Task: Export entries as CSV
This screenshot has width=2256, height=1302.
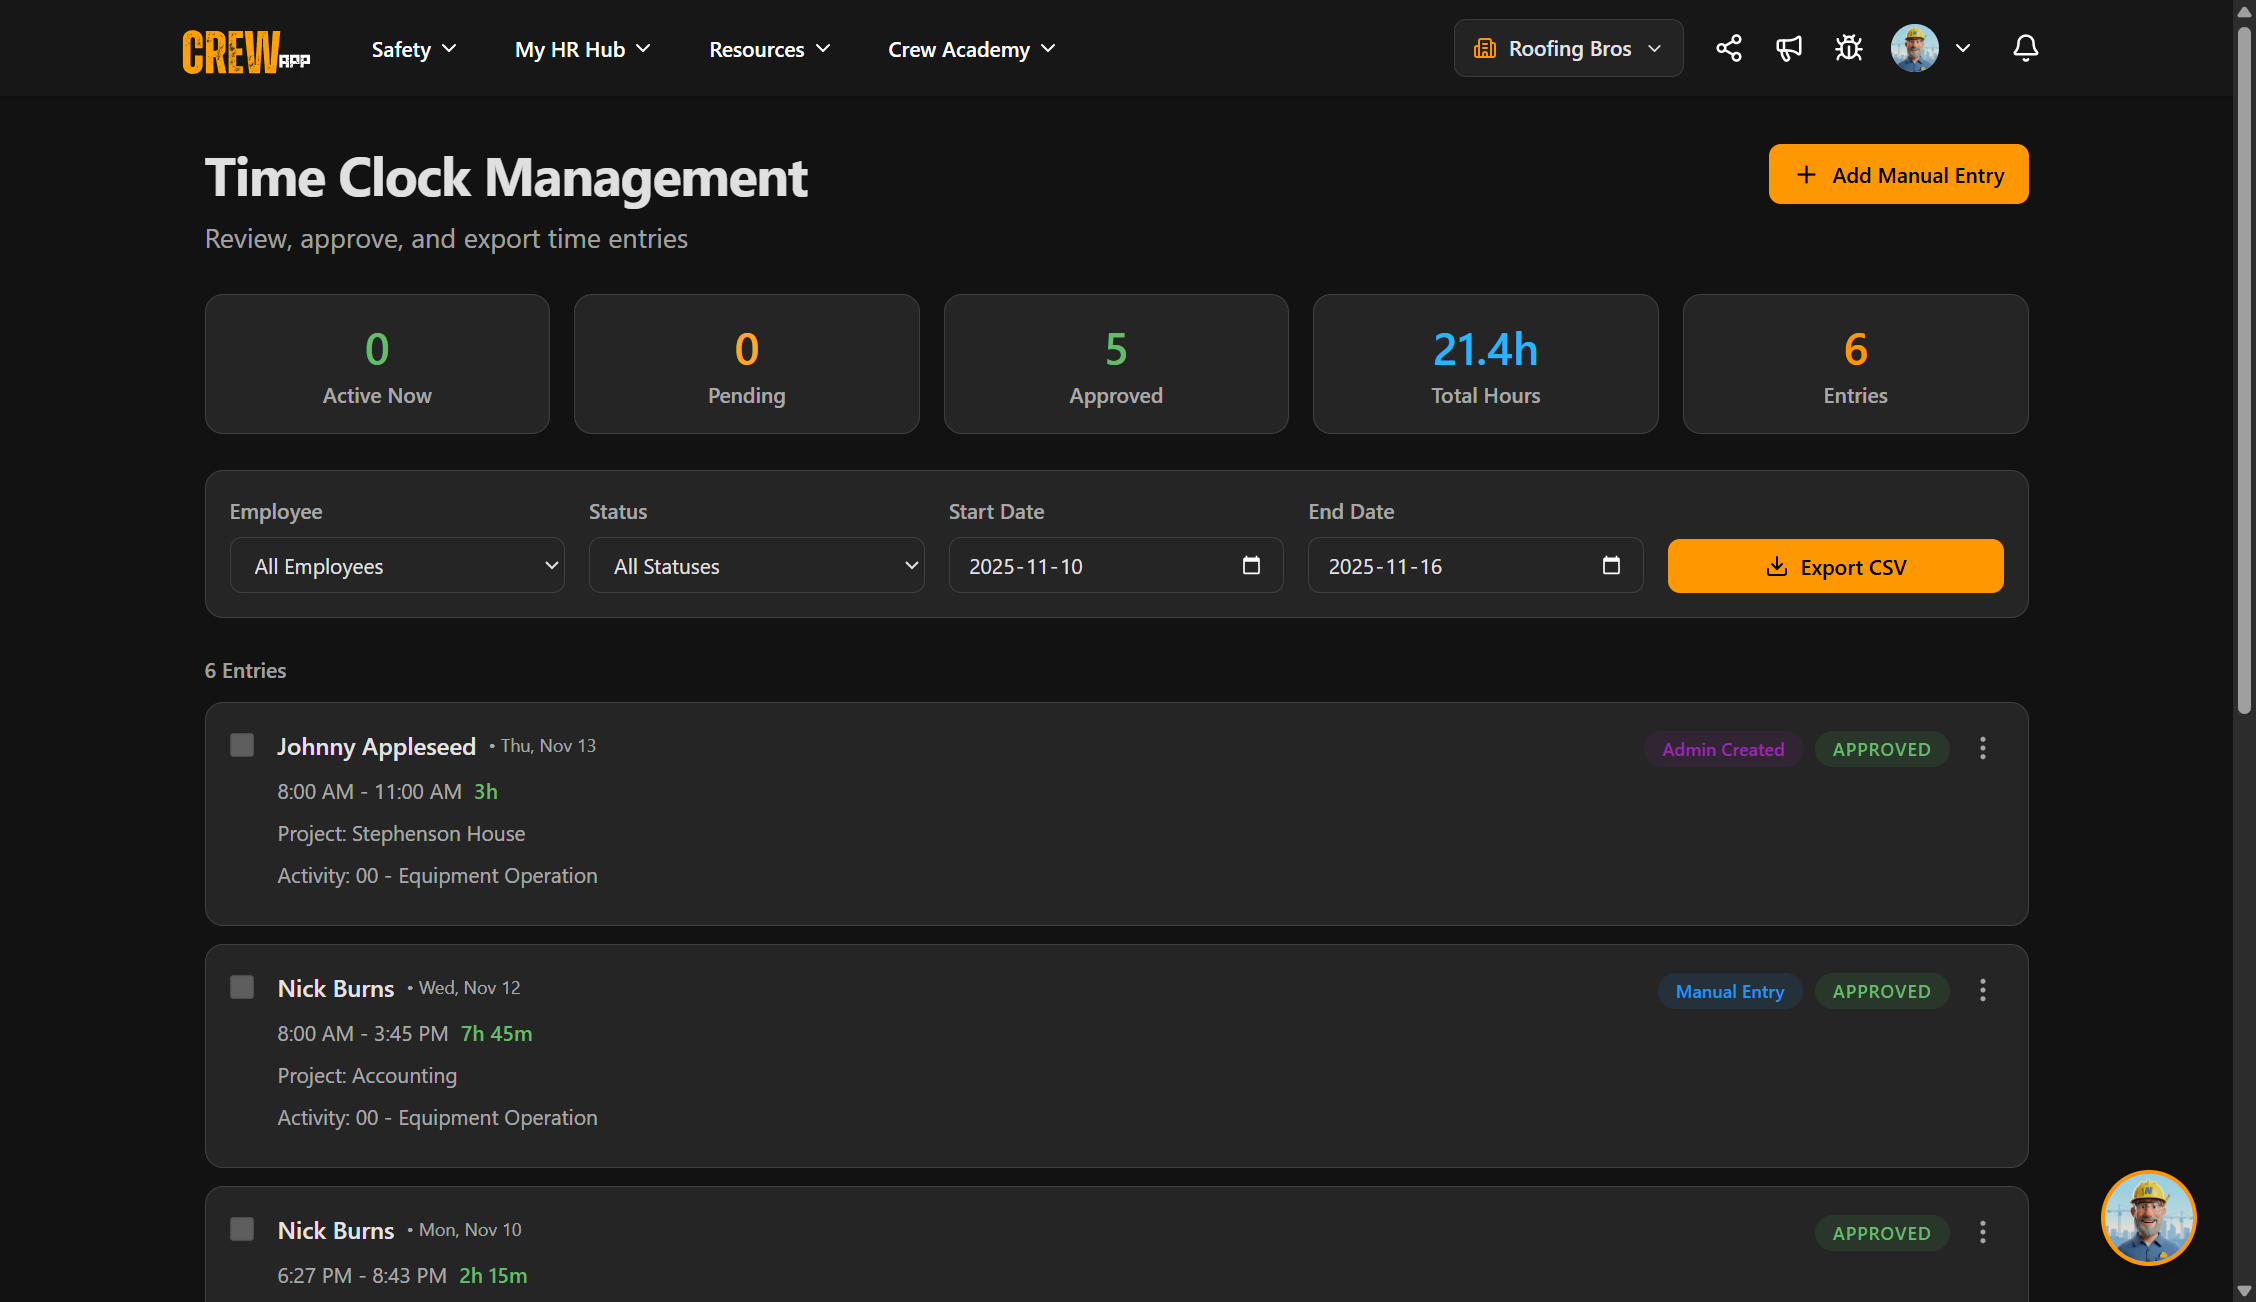Action: [1834, 565]
